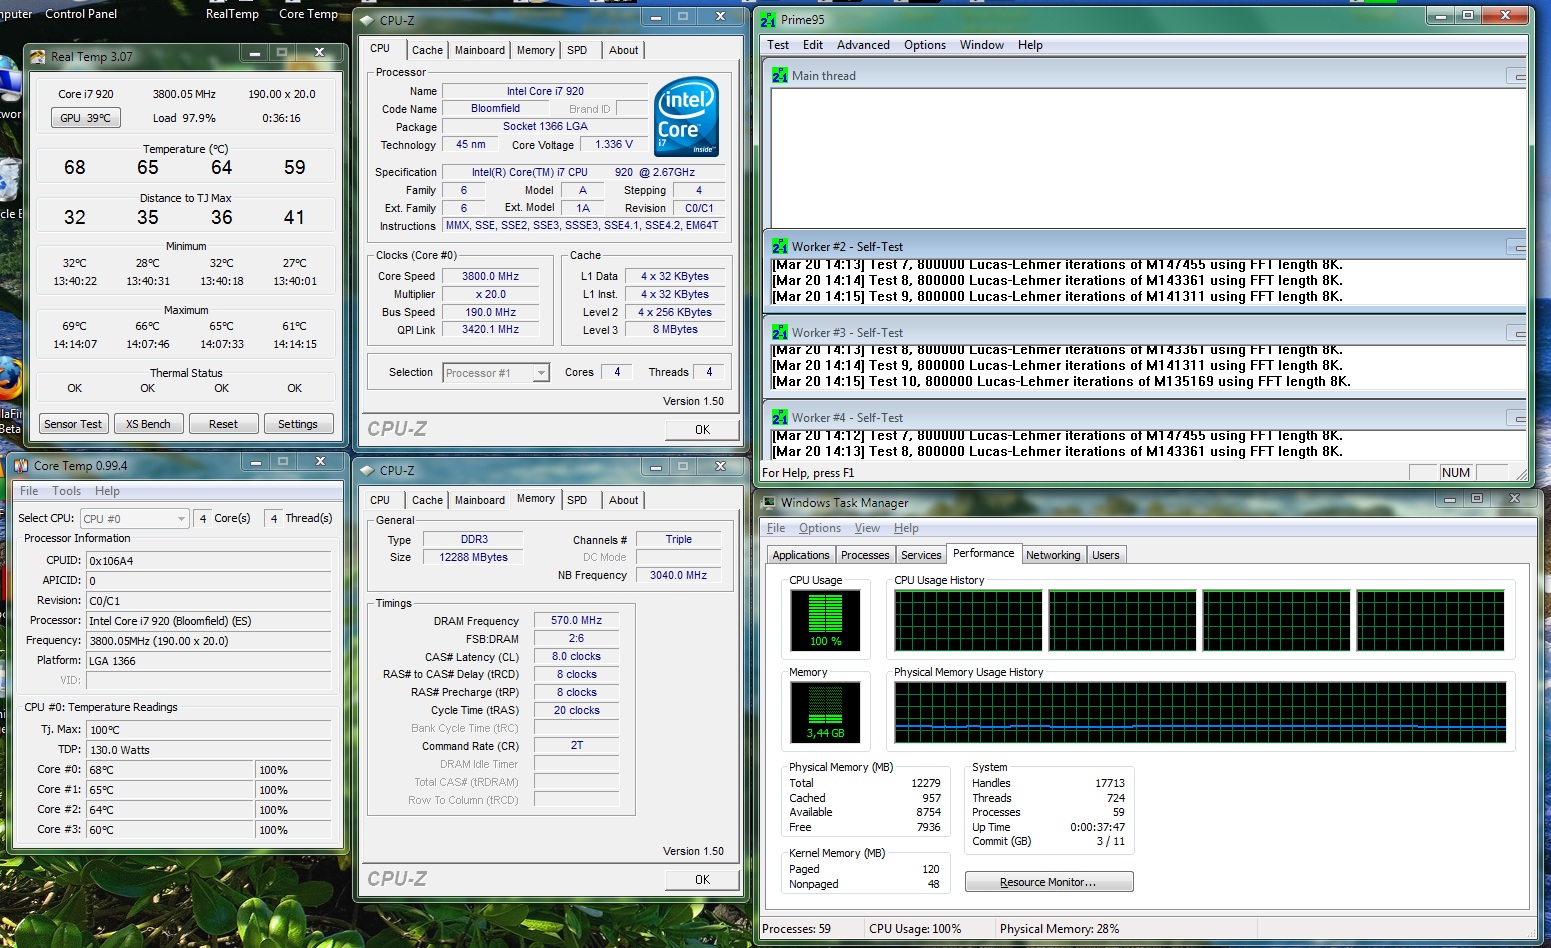The height and width of the screenshot is (948, 1551).
Task: Open Users tab in Task Manager
Action: click(1106, 555)
